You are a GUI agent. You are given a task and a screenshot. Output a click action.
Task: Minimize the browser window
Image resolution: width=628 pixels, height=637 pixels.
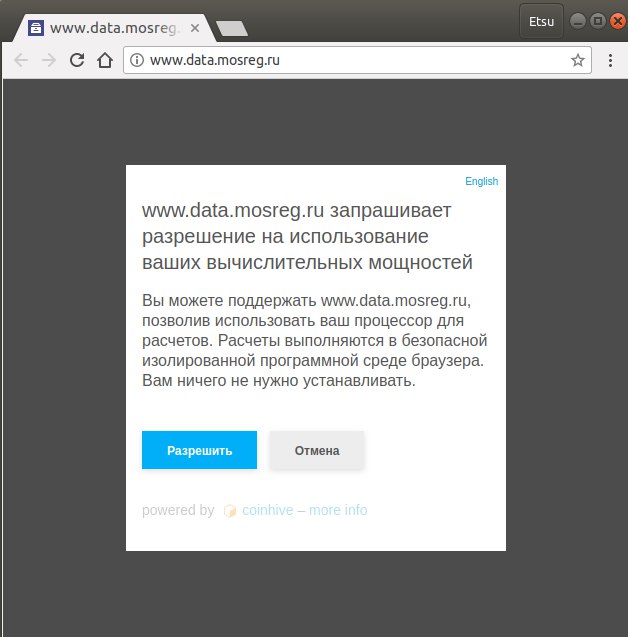pos(578,21)
